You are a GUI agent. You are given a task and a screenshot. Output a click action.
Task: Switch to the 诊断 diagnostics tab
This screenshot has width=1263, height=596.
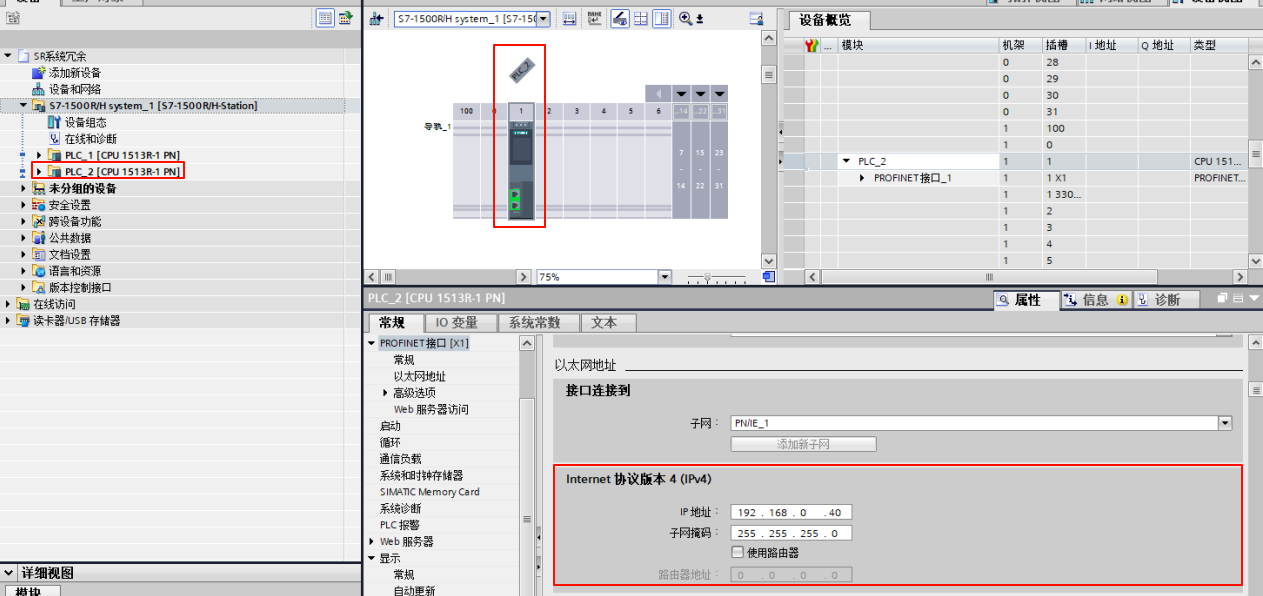[x=1165, y=300]
